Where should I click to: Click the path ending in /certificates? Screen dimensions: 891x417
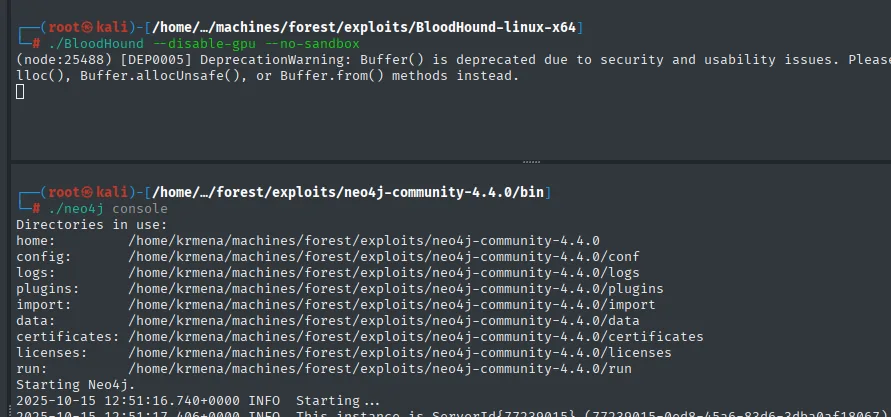pyautogui.click(x=415, y=336)
